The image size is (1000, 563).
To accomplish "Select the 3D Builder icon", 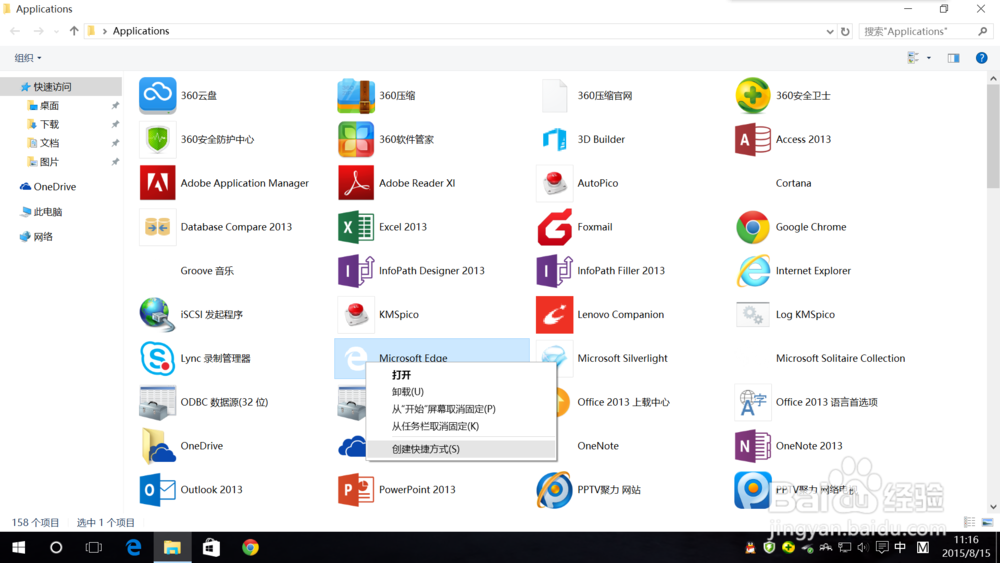I will pos(554,139).
